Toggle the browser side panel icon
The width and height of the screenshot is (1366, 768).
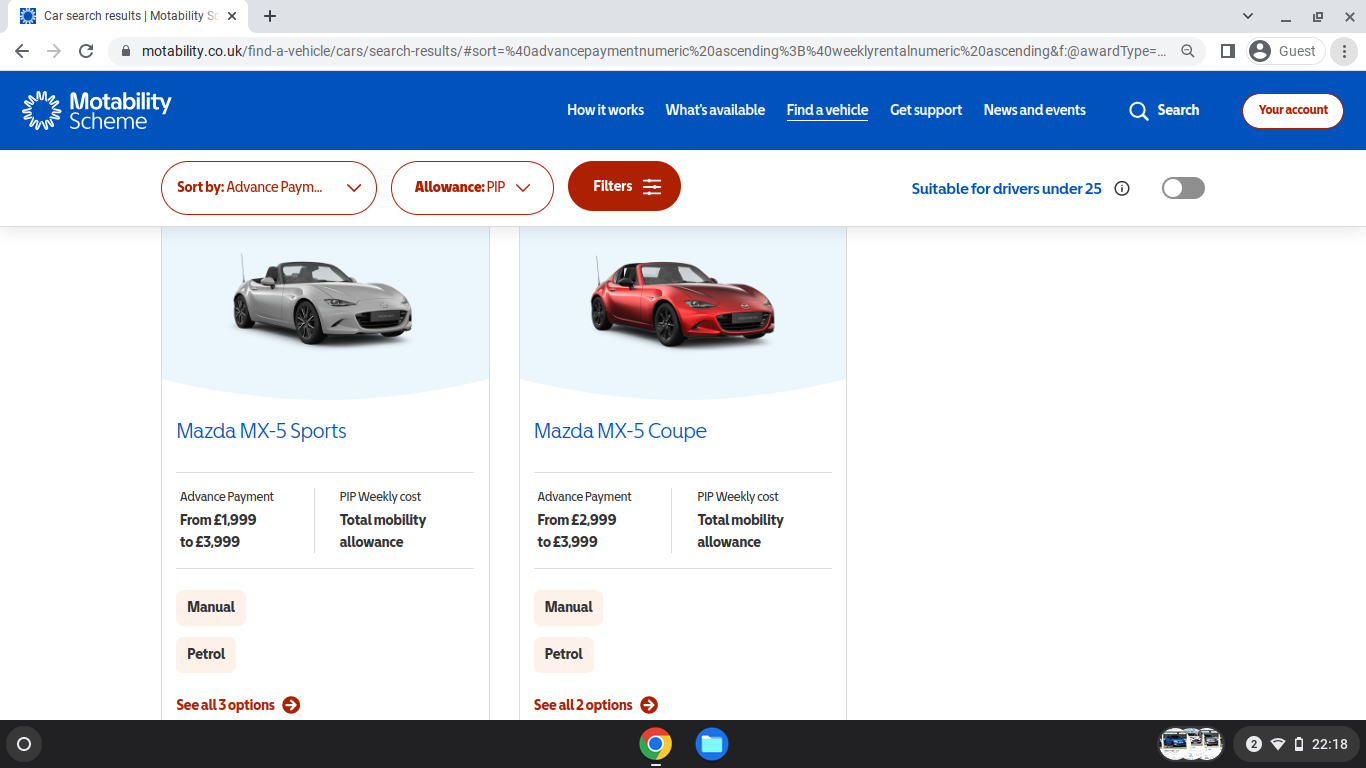1228,51
